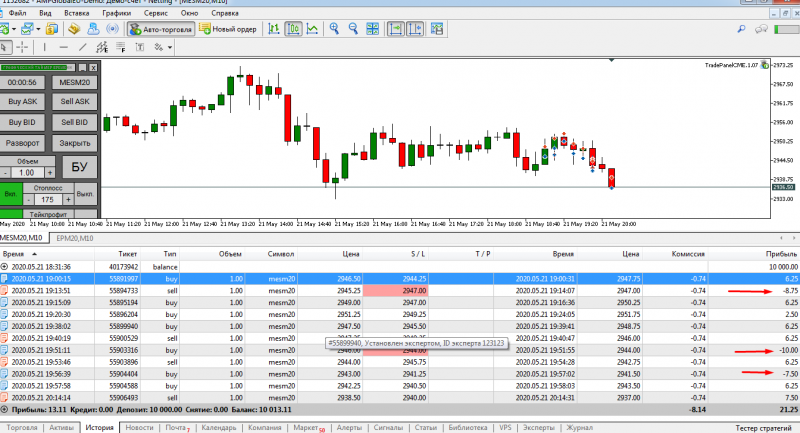The image size is (800, 433).
Task: Open the Тестер стратегий panel
Action: 763,428
